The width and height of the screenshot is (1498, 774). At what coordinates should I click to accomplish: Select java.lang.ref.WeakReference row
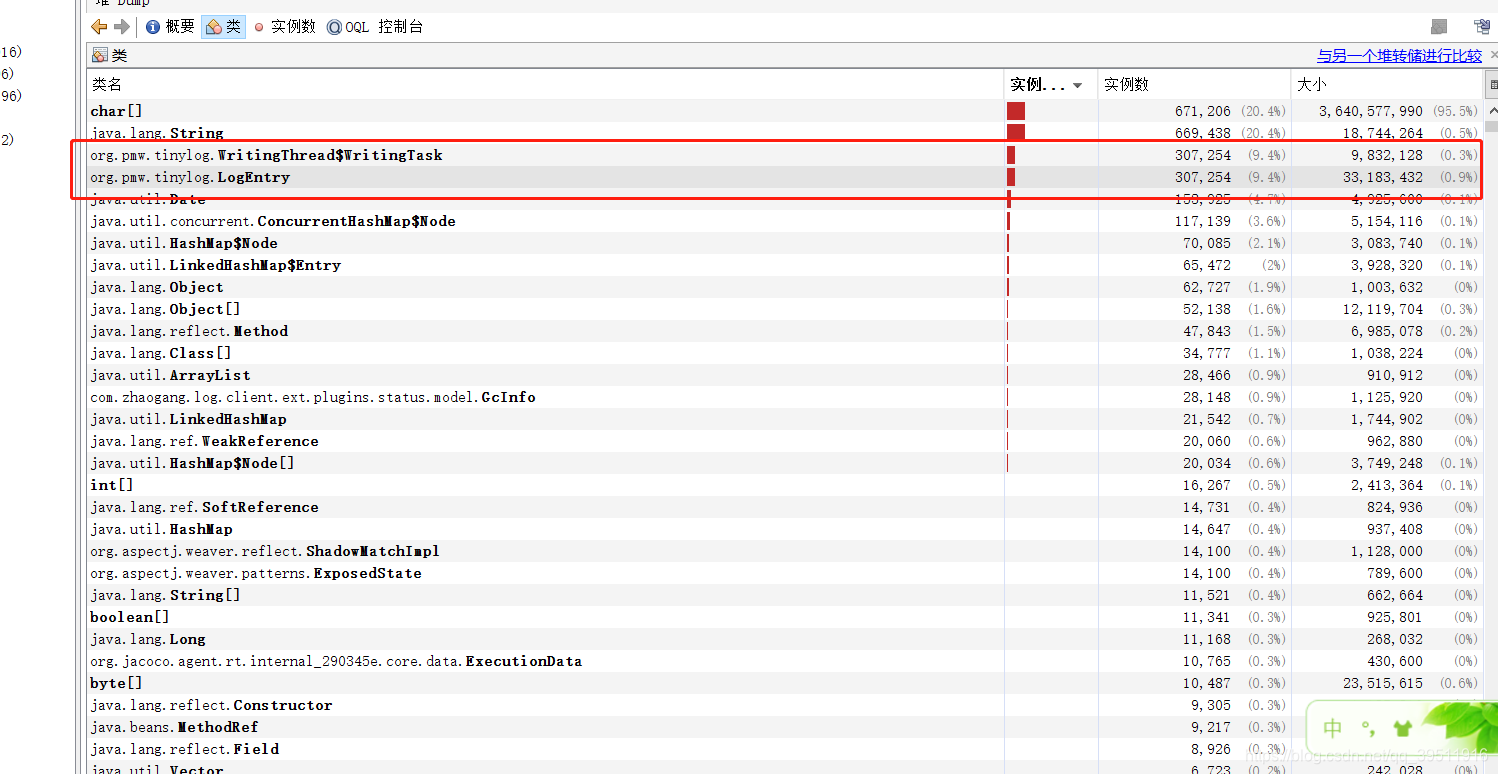[785, 441]
